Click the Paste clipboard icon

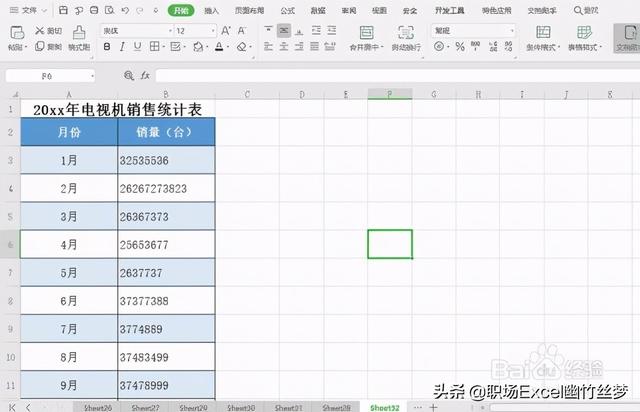[x=17, y=32]
